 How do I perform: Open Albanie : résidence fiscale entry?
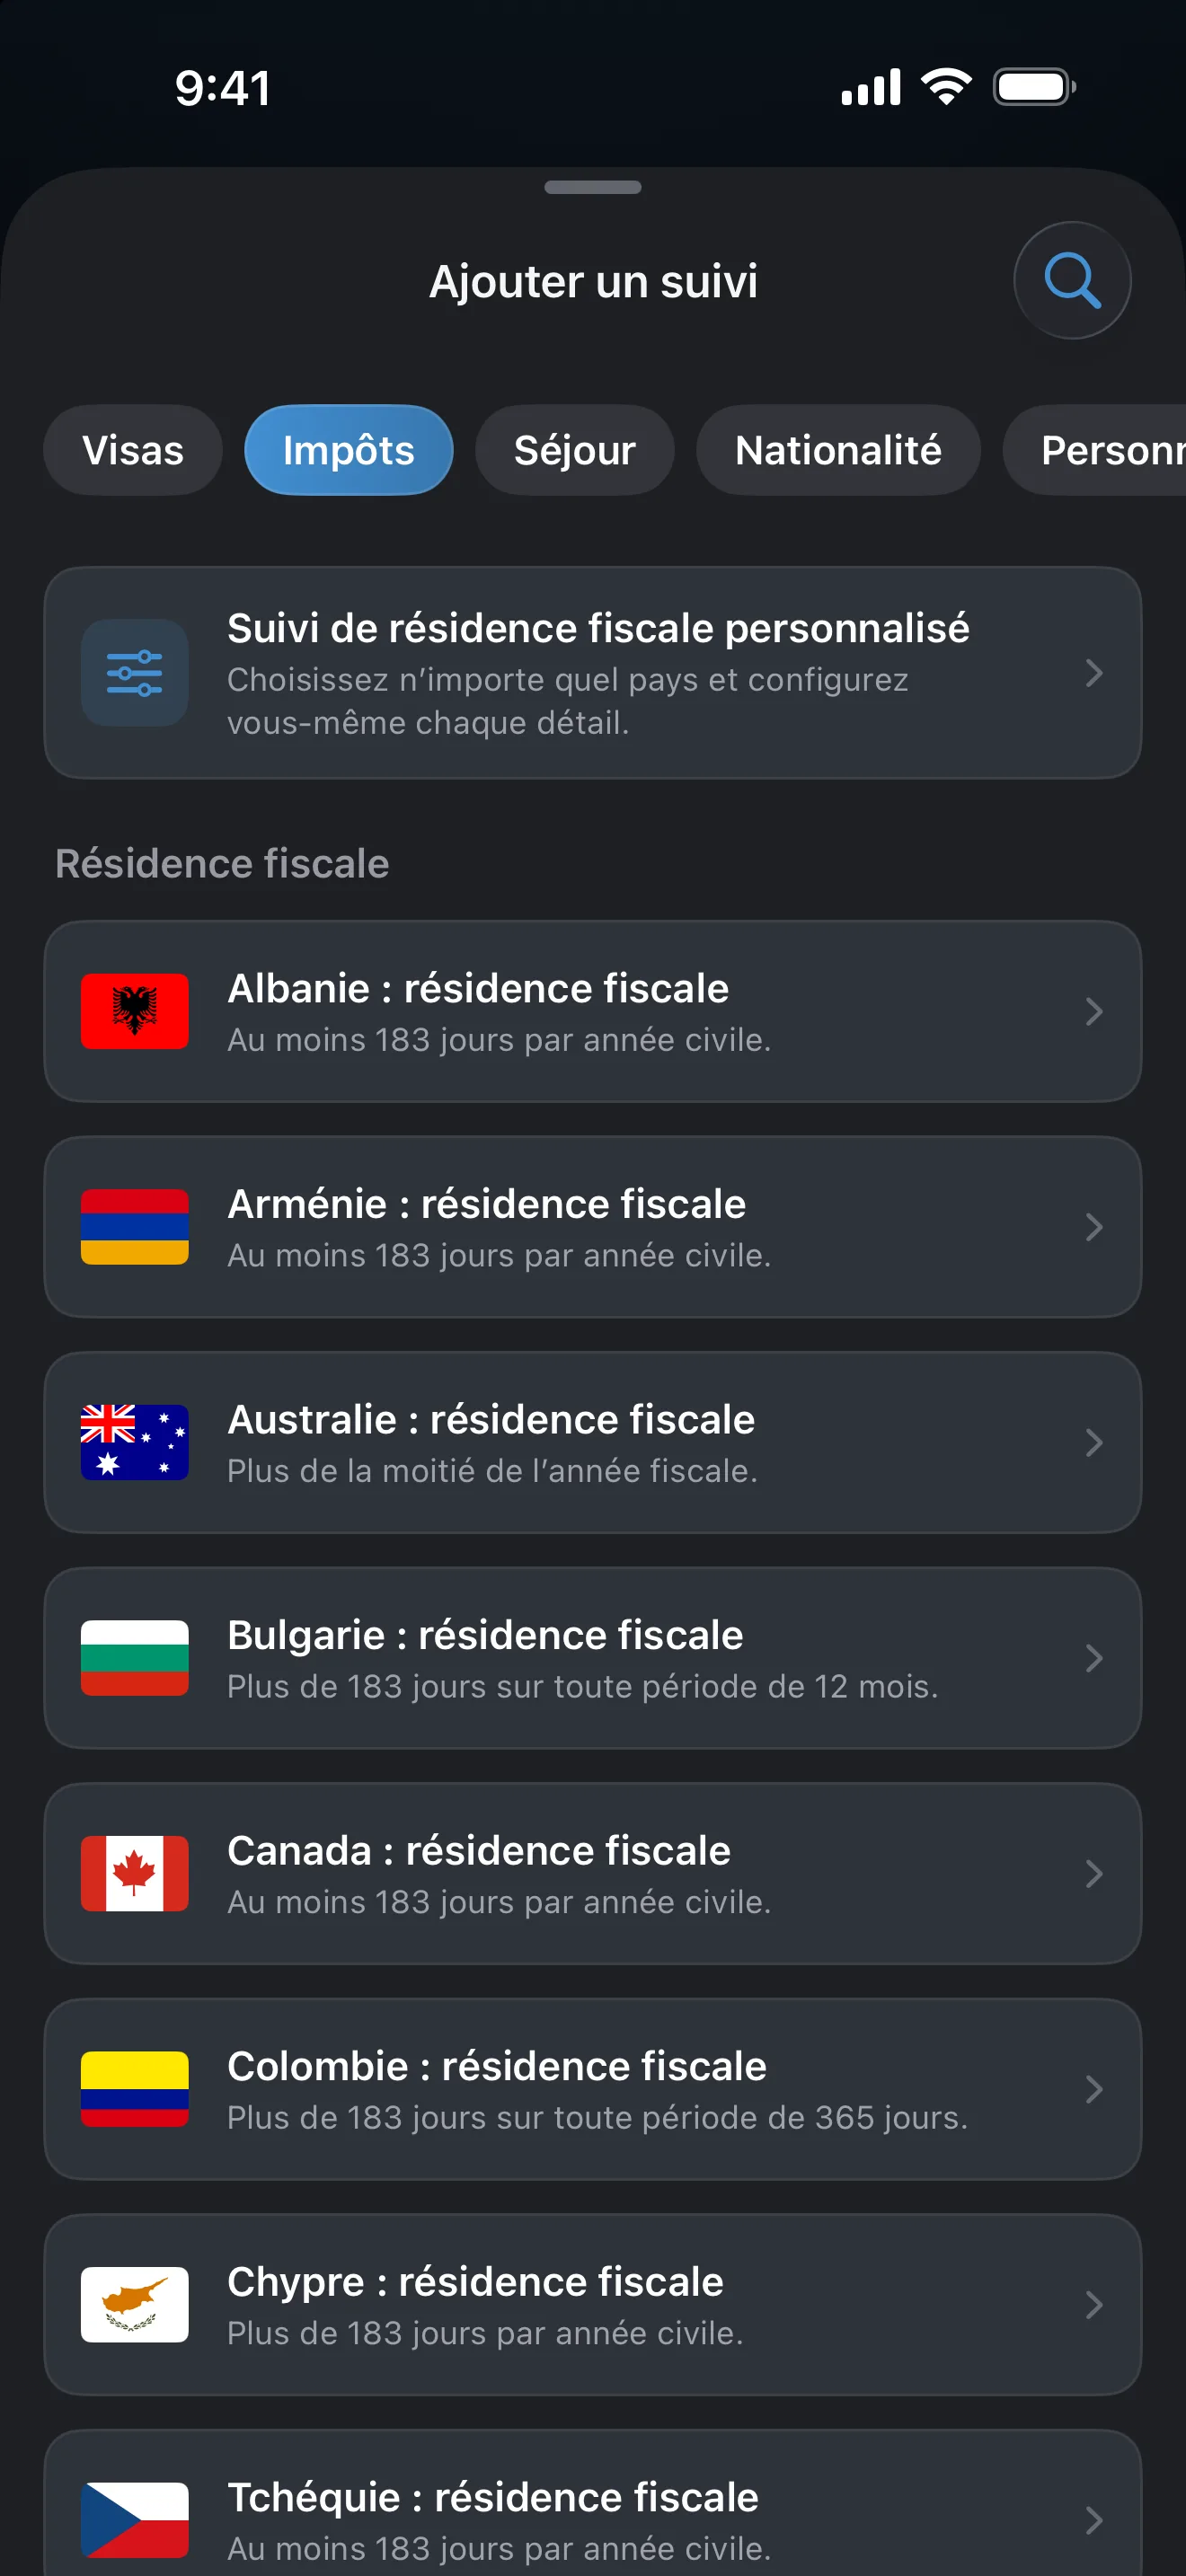(x=593, y=1011)
